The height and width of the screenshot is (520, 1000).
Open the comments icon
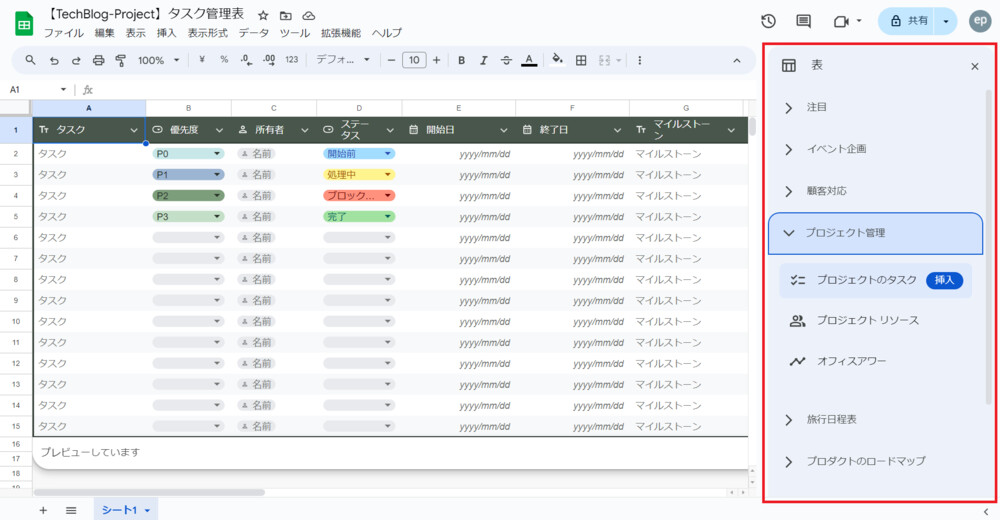coord(803,21)
